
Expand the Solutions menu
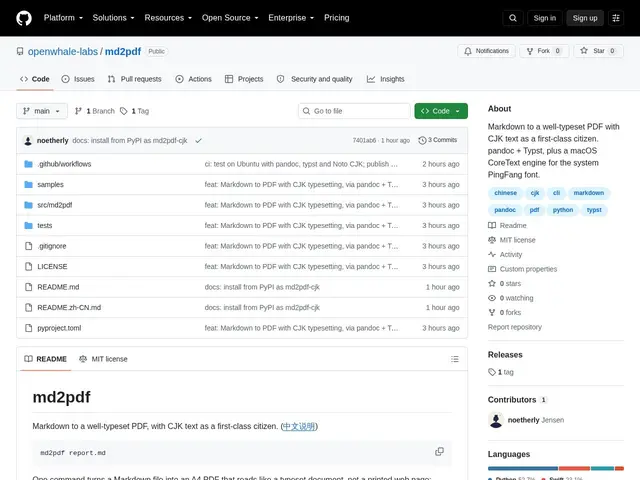113,18
